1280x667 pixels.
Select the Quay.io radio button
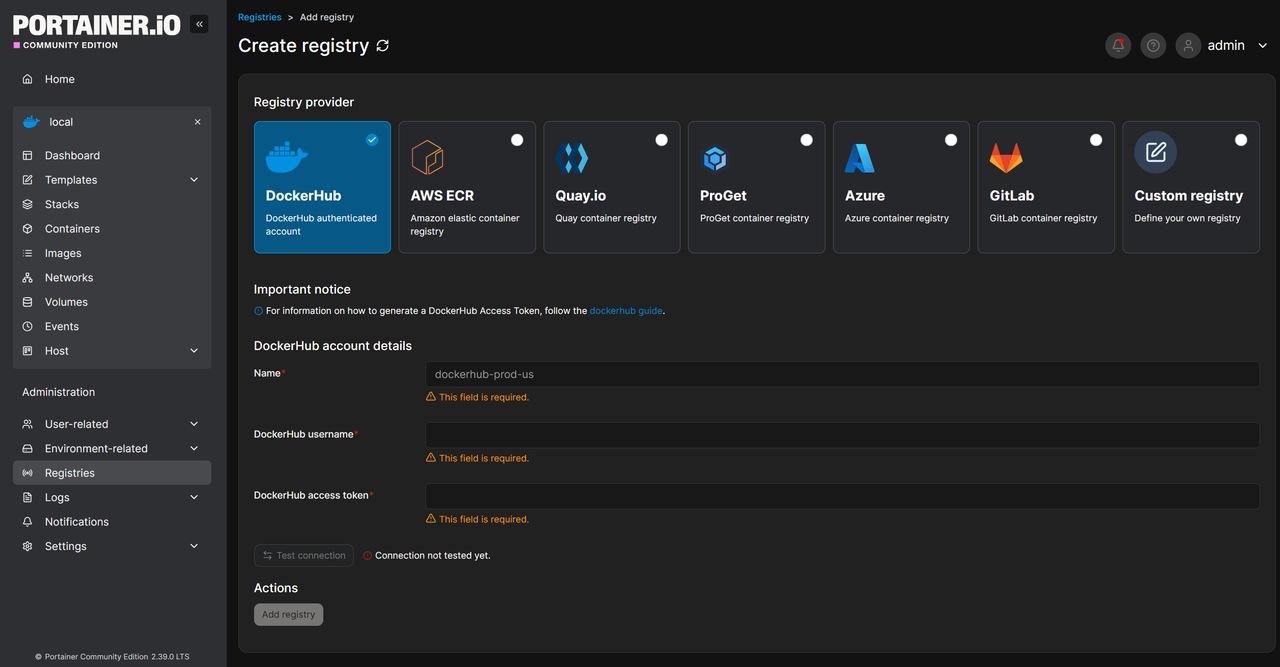pyautogui.click(x=661, y=140)
